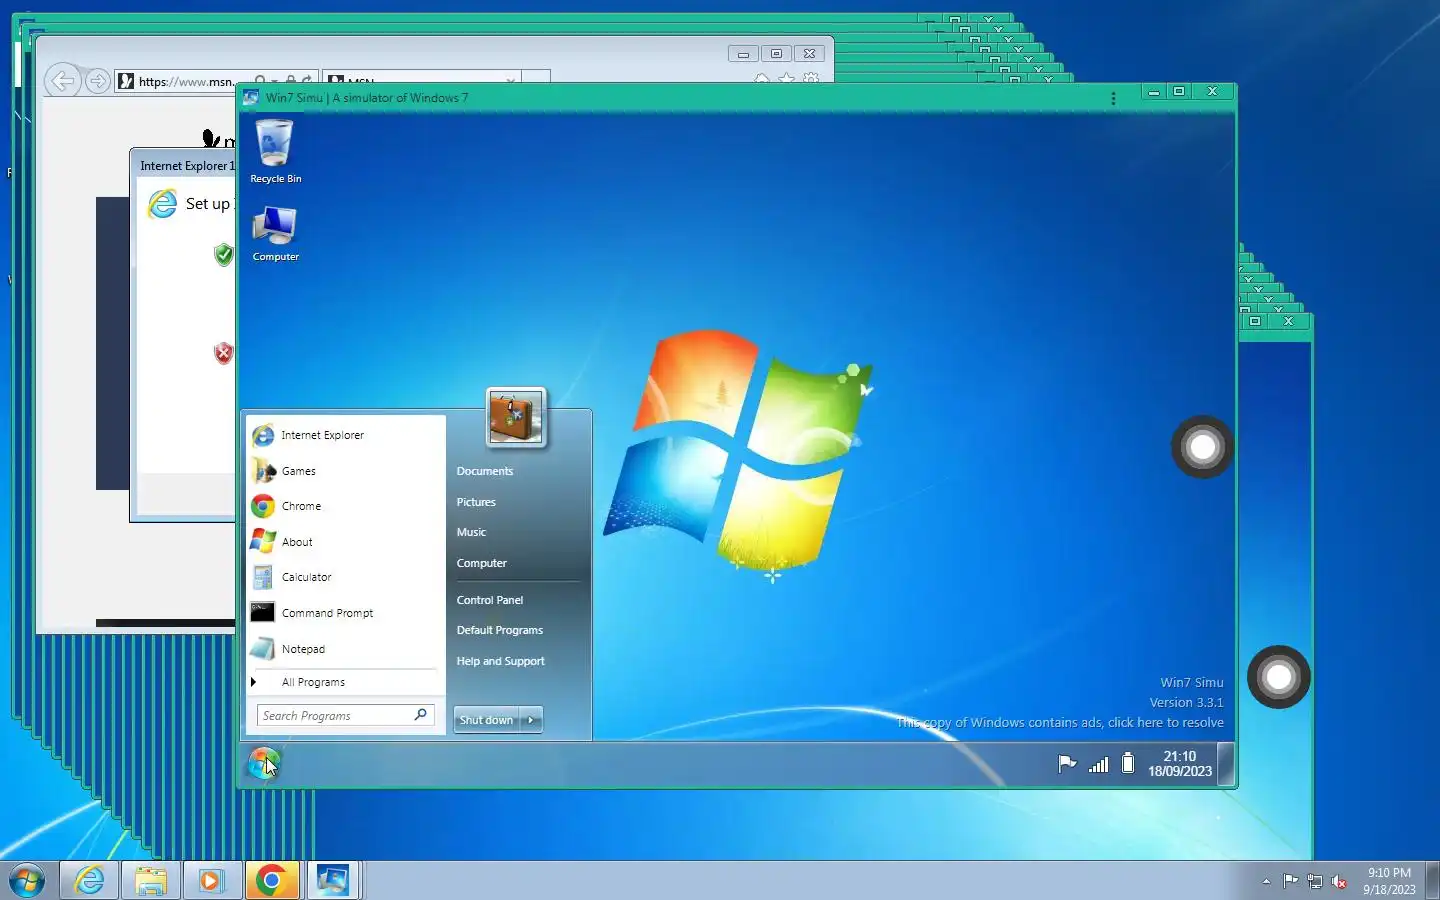Click the search magnifier icon

tap(421, 714)
